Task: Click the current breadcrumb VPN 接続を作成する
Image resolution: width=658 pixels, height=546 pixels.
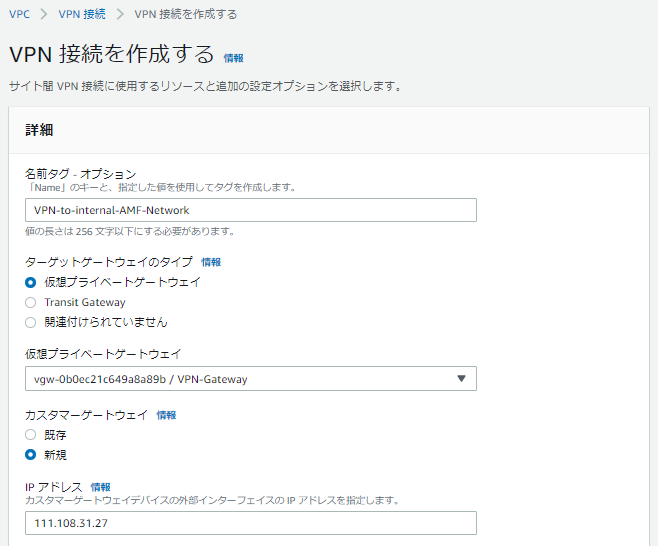Action: tap(185, 14)
